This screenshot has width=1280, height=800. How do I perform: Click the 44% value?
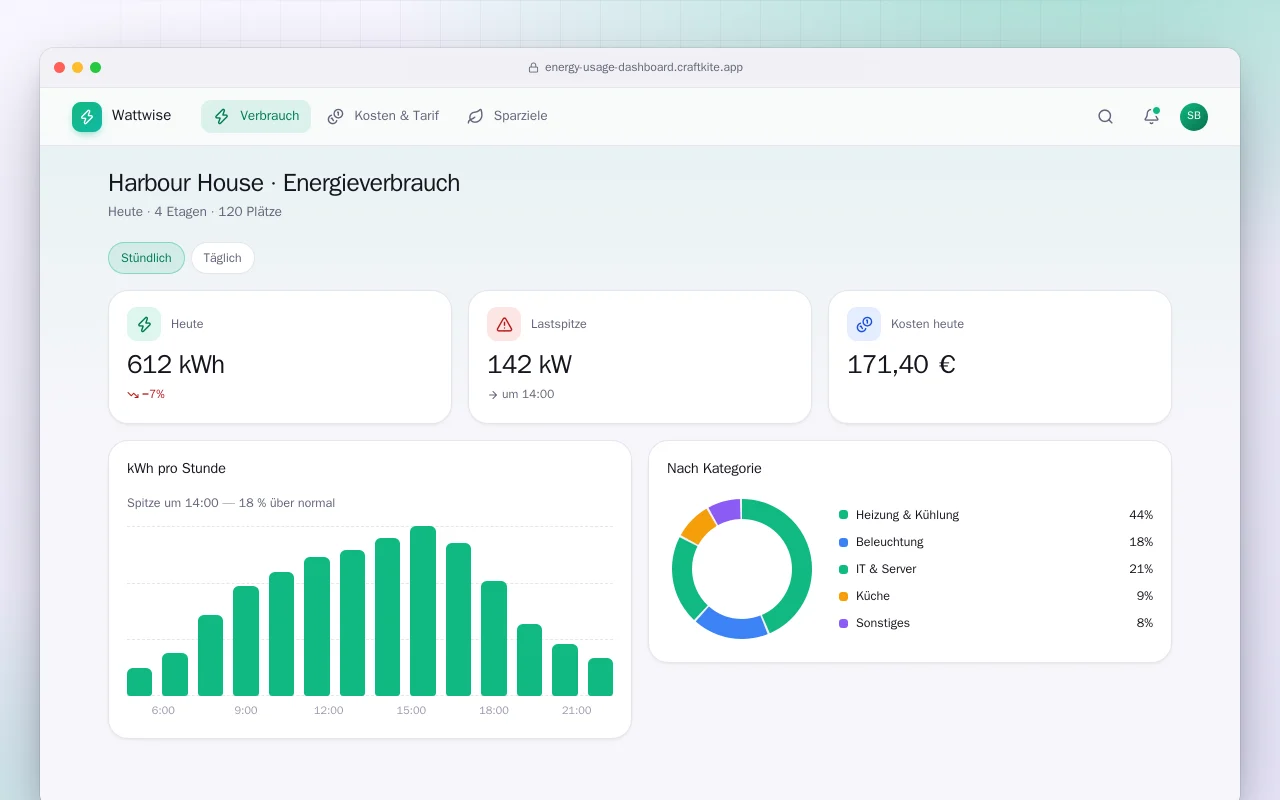(1141, 515)
